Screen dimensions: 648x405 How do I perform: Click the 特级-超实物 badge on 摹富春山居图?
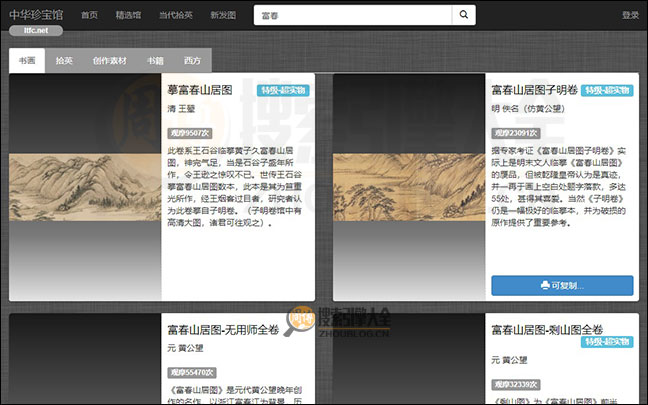coord(283,91)
